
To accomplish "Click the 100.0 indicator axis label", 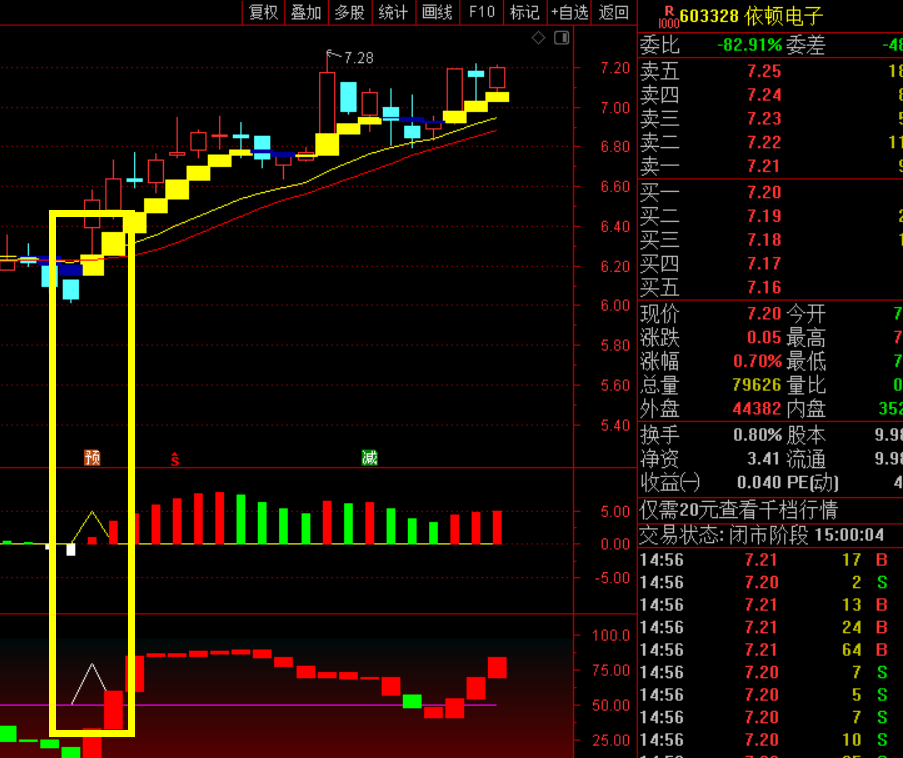I will click(x=611, y=635).
